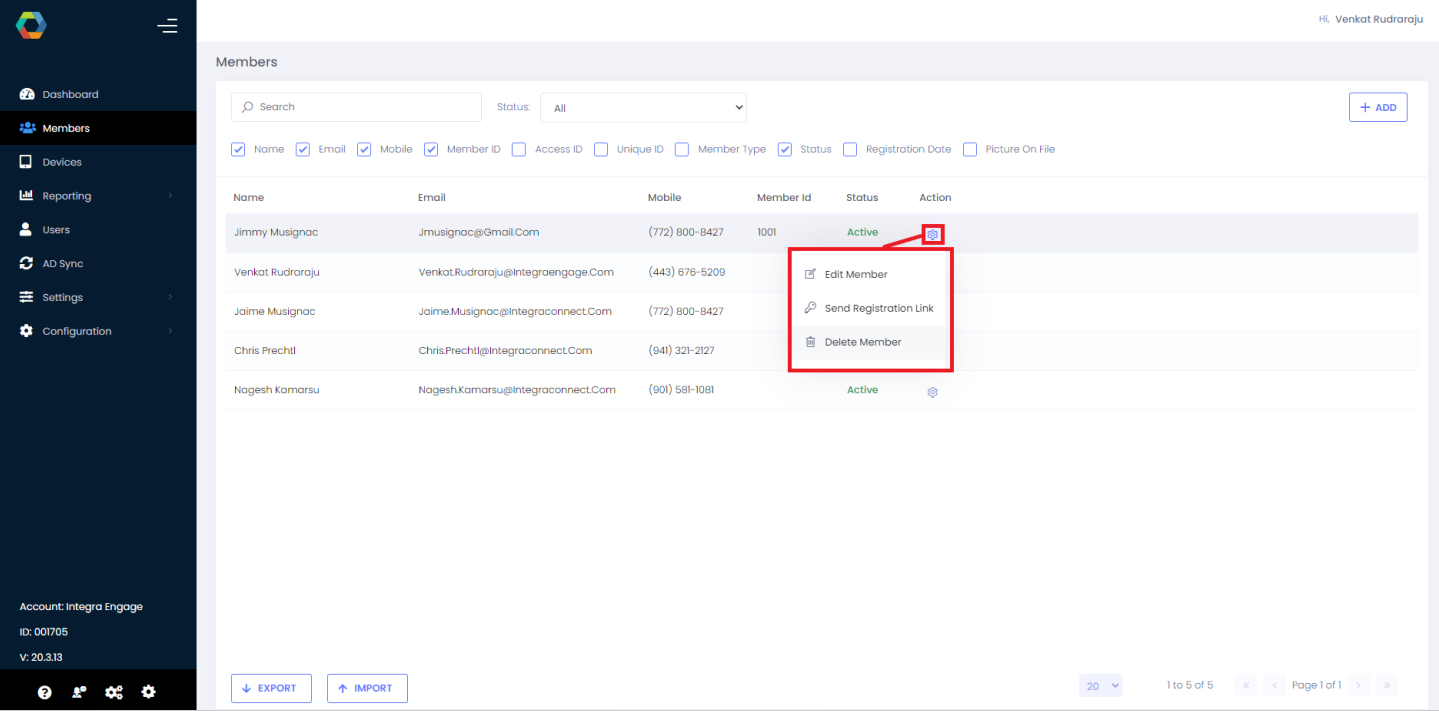Go to last page with double-arrow control
This screenshot has width=1439, height=711.
click(x=1387, y=685)
